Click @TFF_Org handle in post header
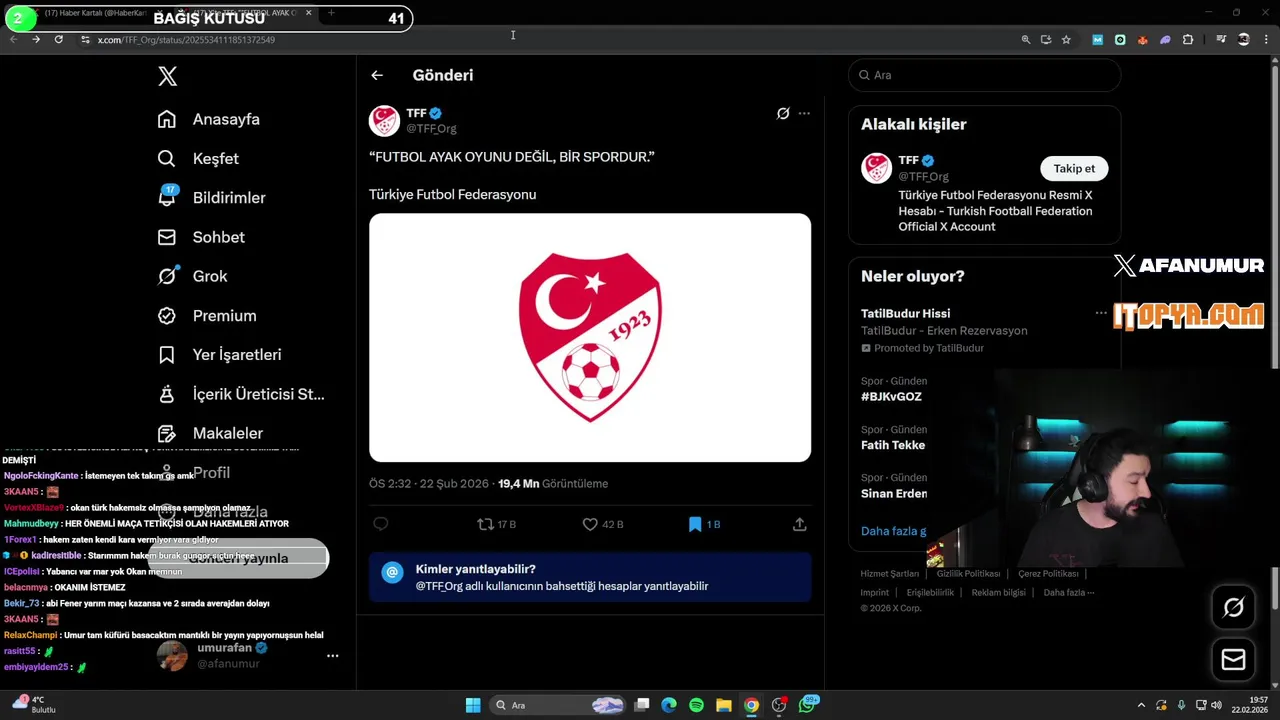 point(431,128)
